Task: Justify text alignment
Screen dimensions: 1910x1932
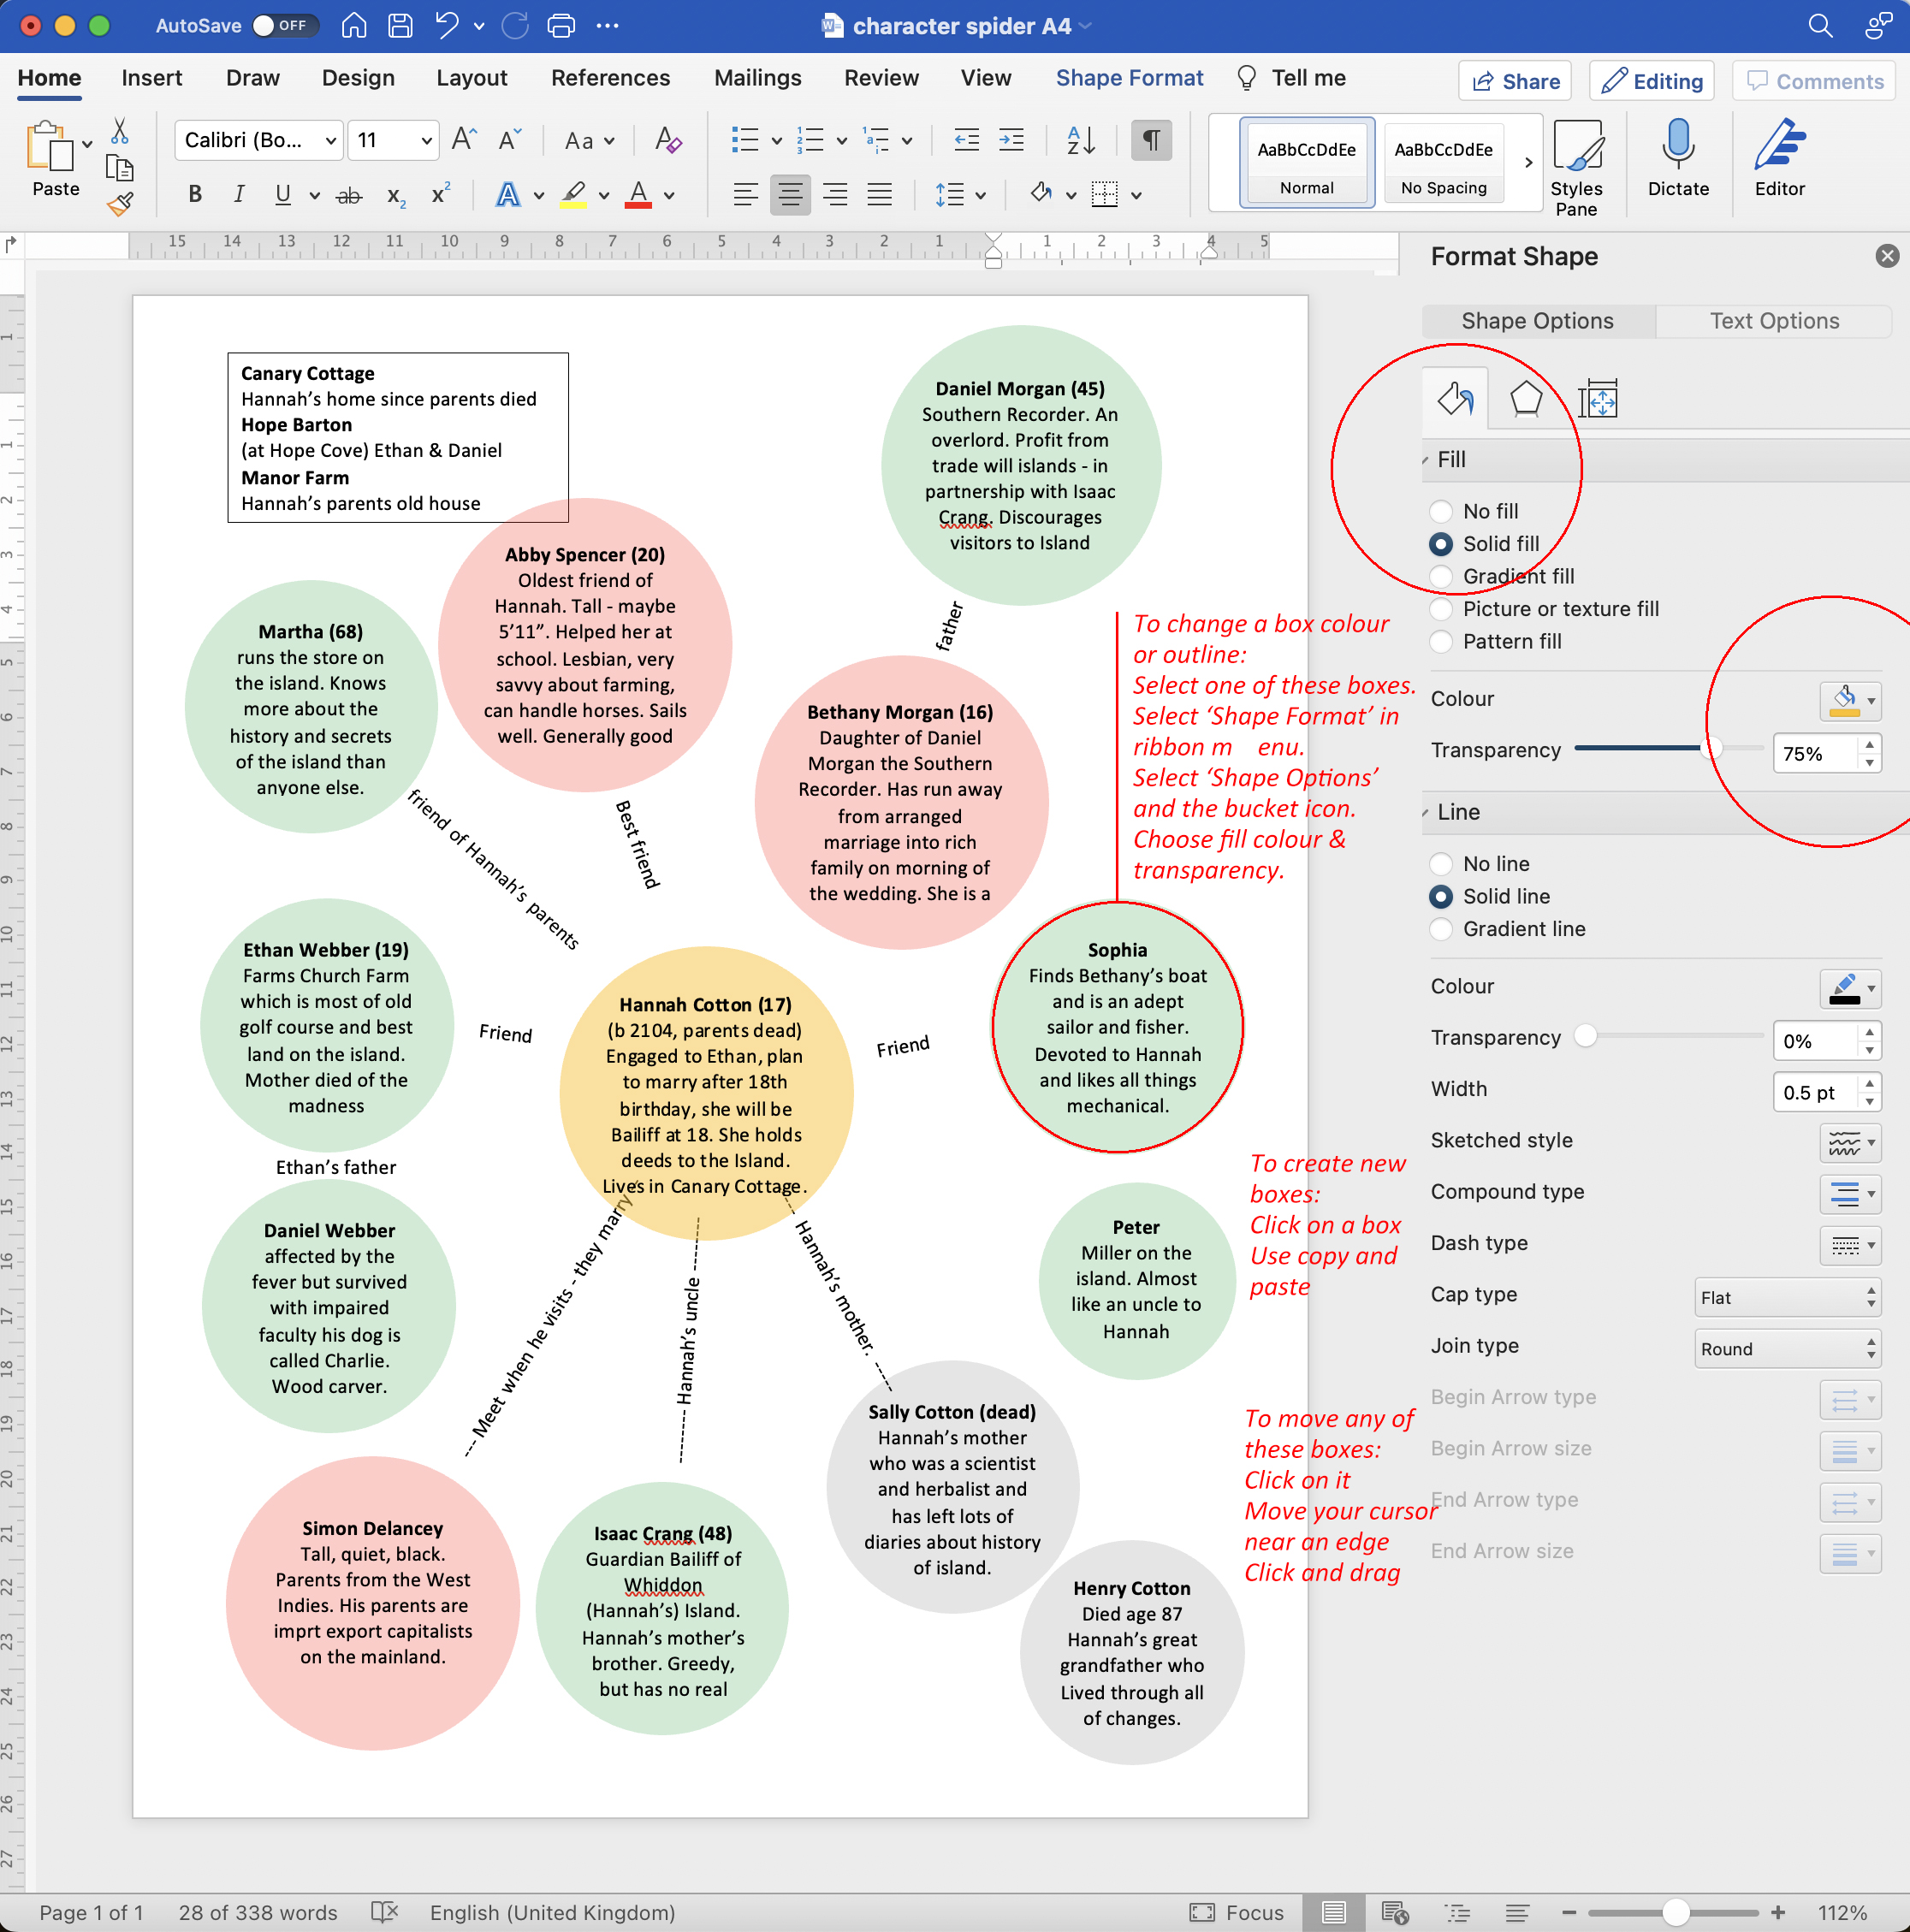Action: 879,194
